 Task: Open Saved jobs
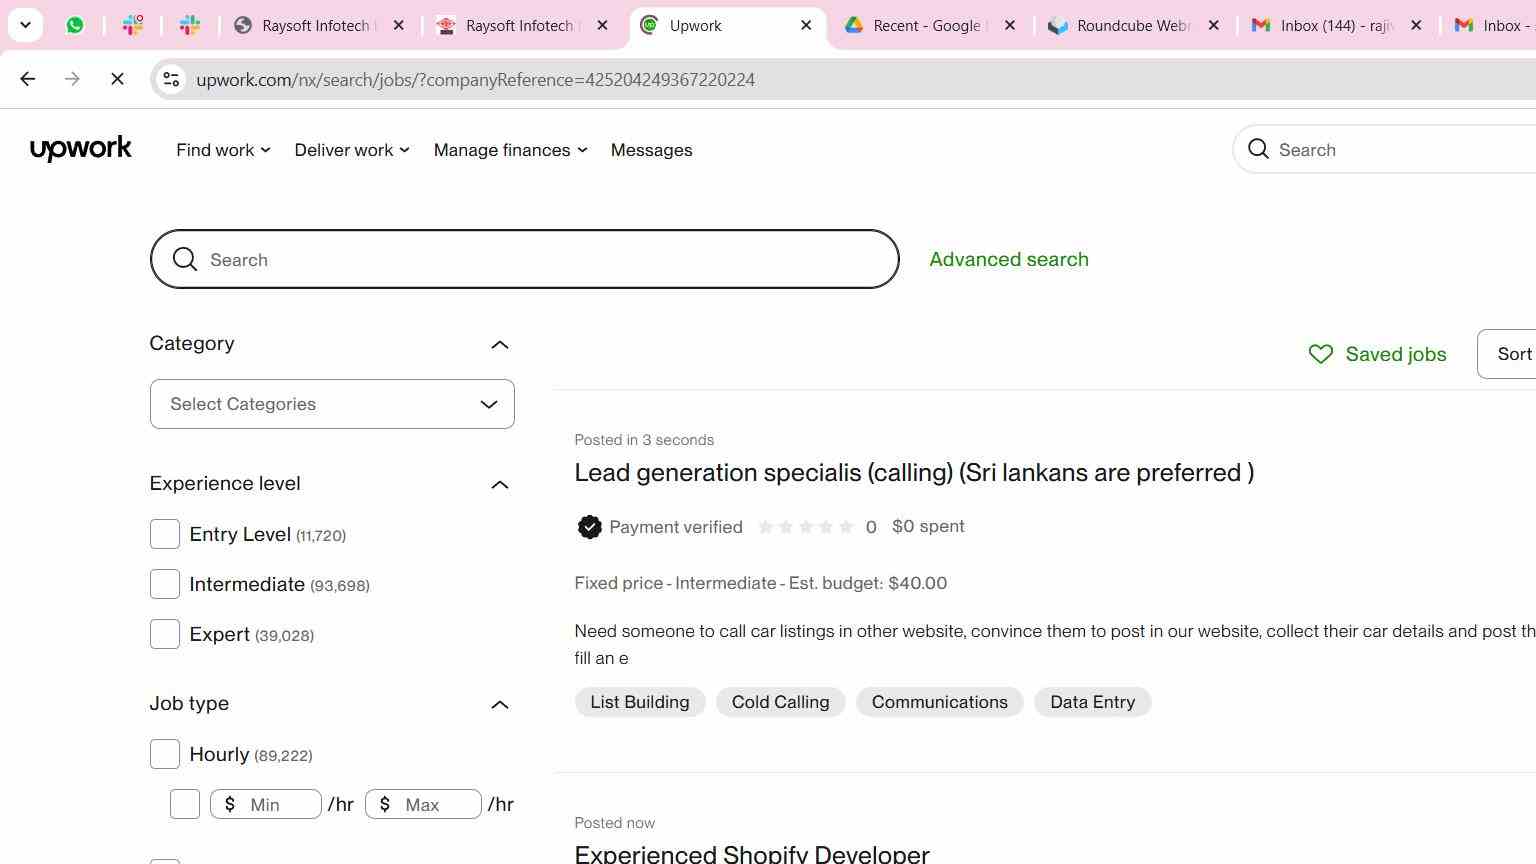tap(1377, 354)
